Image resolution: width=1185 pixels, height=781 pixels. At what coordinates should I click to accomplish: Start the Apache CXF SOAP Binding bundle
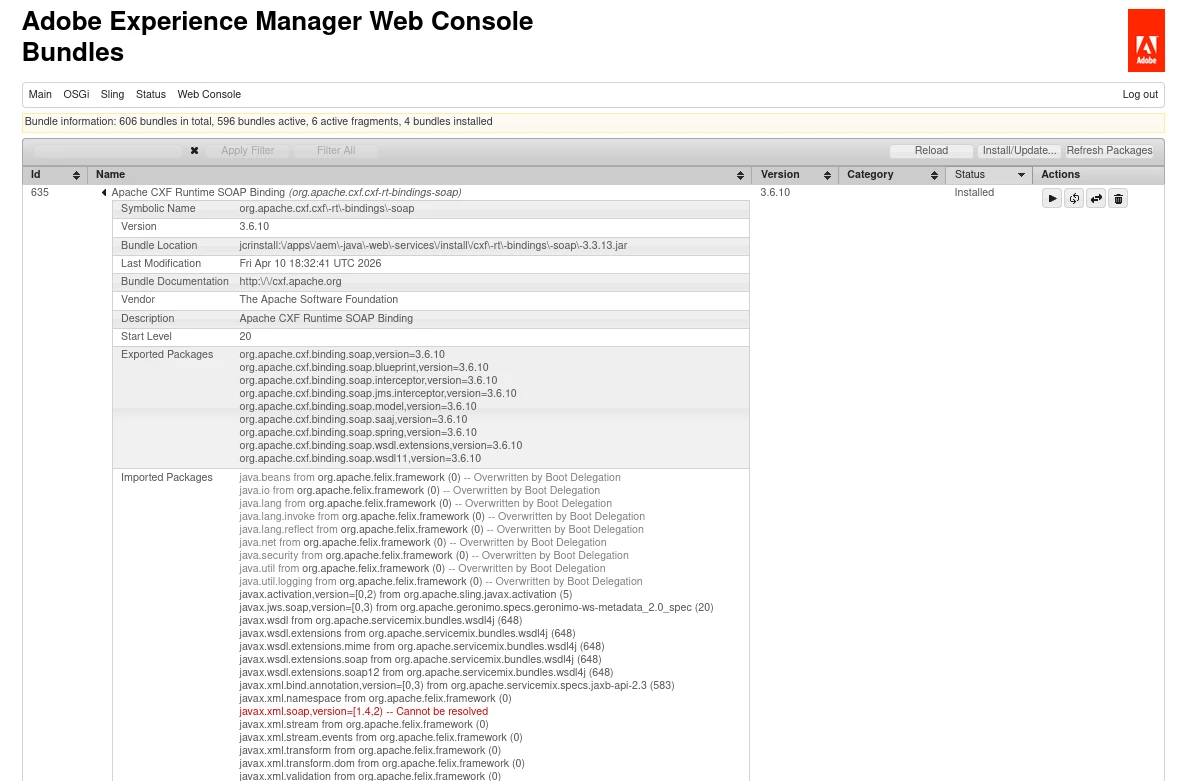click(1051, 199)
